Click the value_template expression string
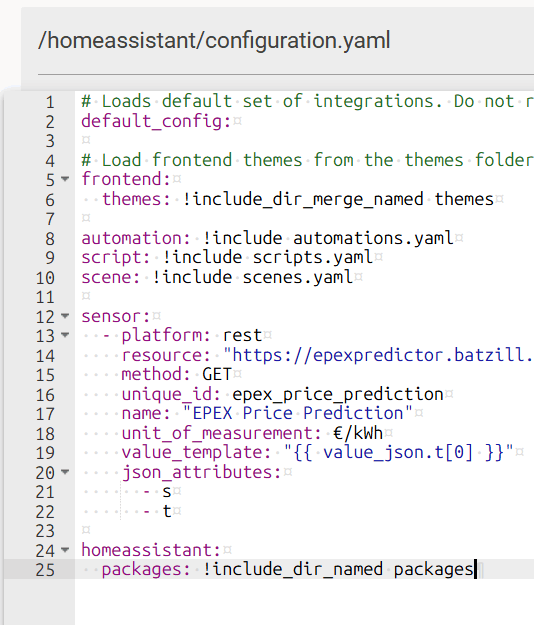Viewport: 534px width, 625px height. 399,453
